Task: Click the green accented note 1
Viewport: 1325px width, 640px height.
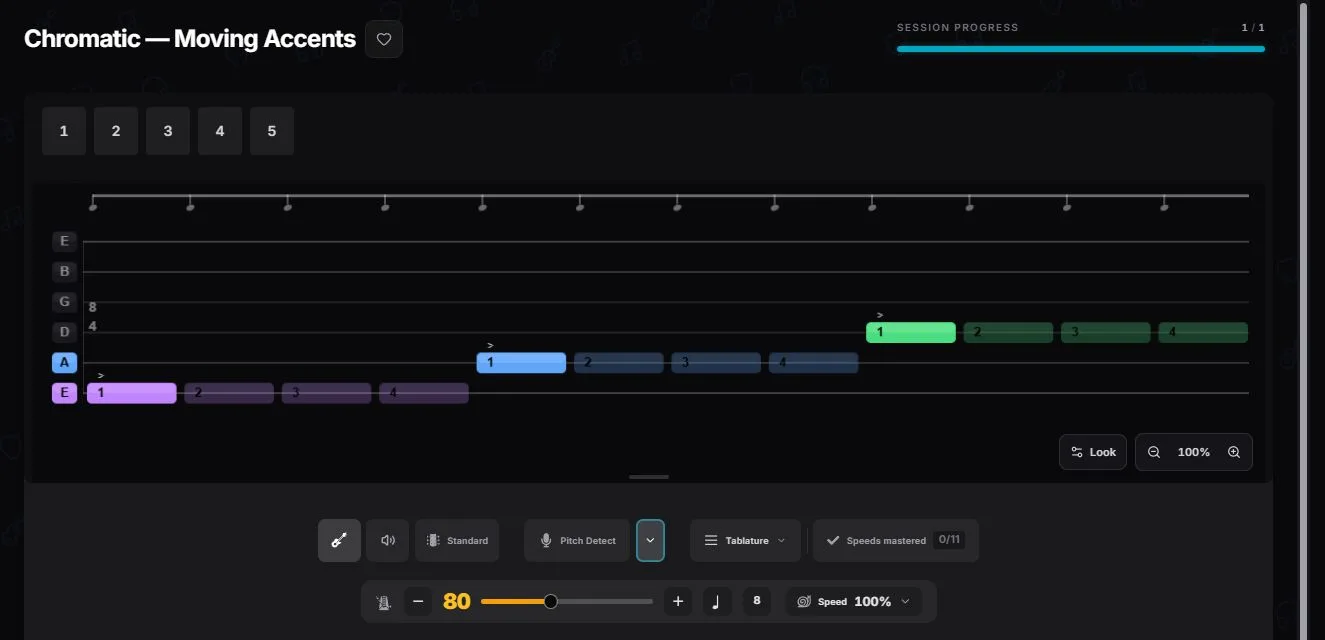Action: [x=911, y=332]
